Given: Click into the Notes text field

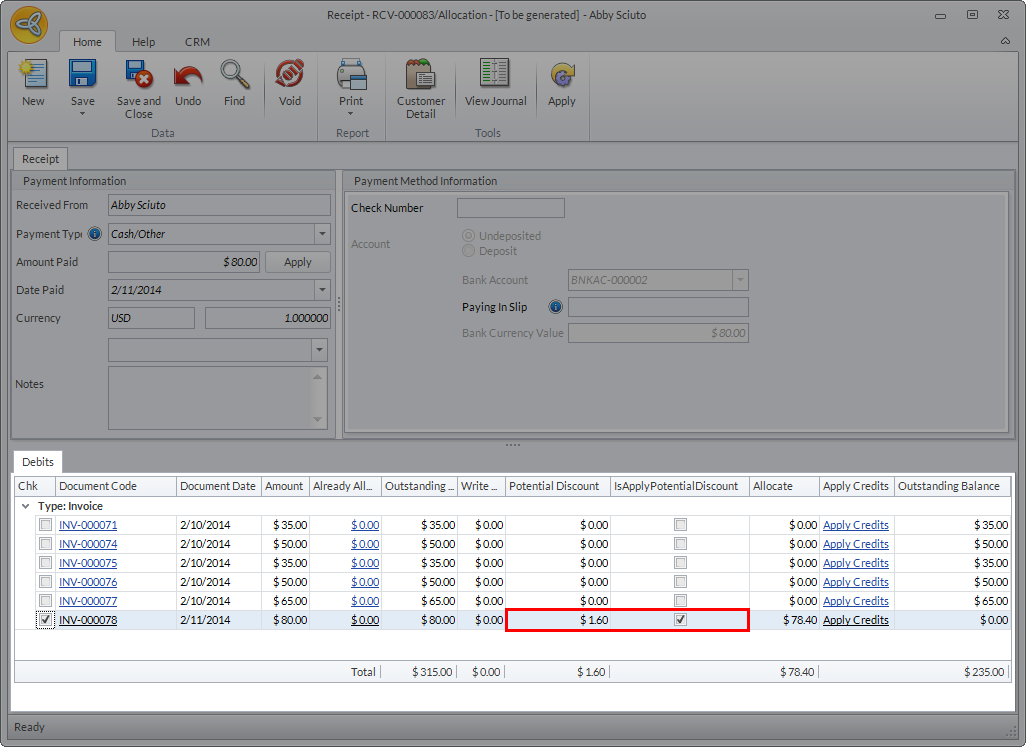Looking at the screenshot, I should pos(210,397).
